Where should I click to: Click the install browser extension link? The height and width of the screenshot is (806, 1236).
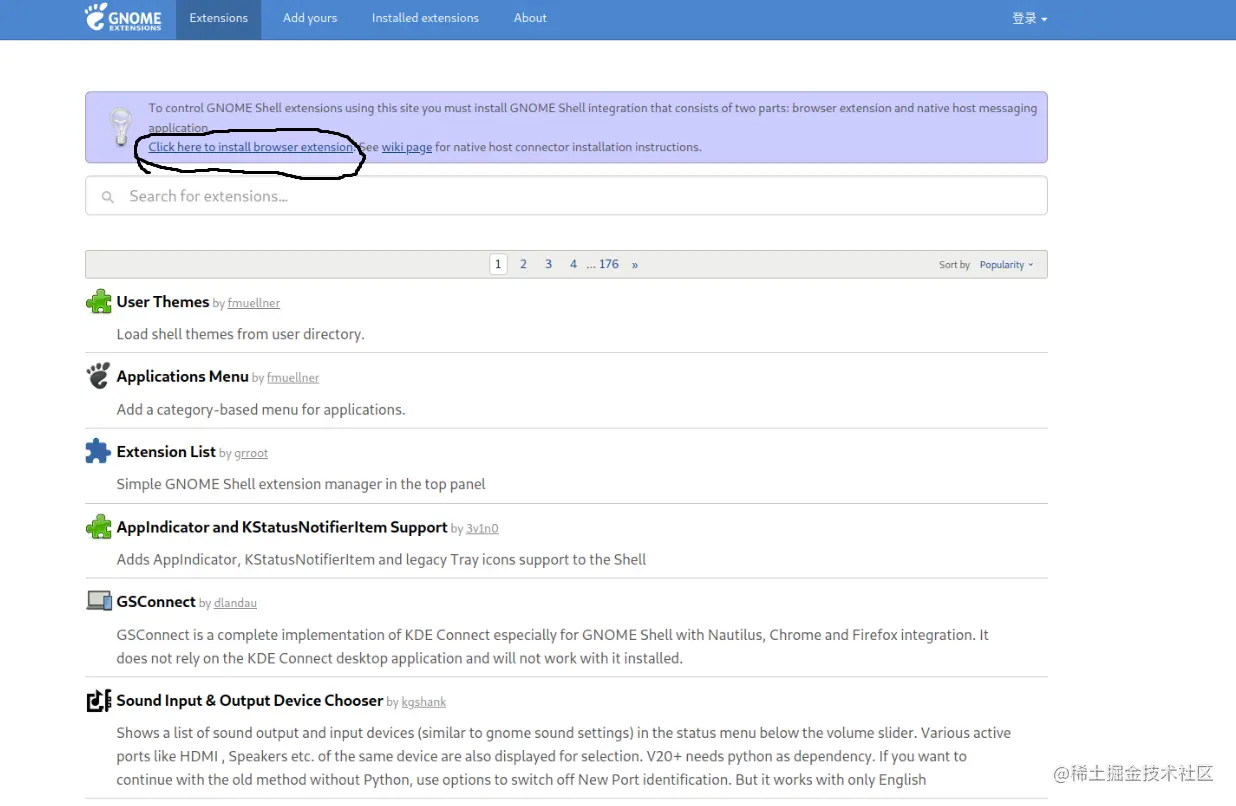[x=251, y=147]
